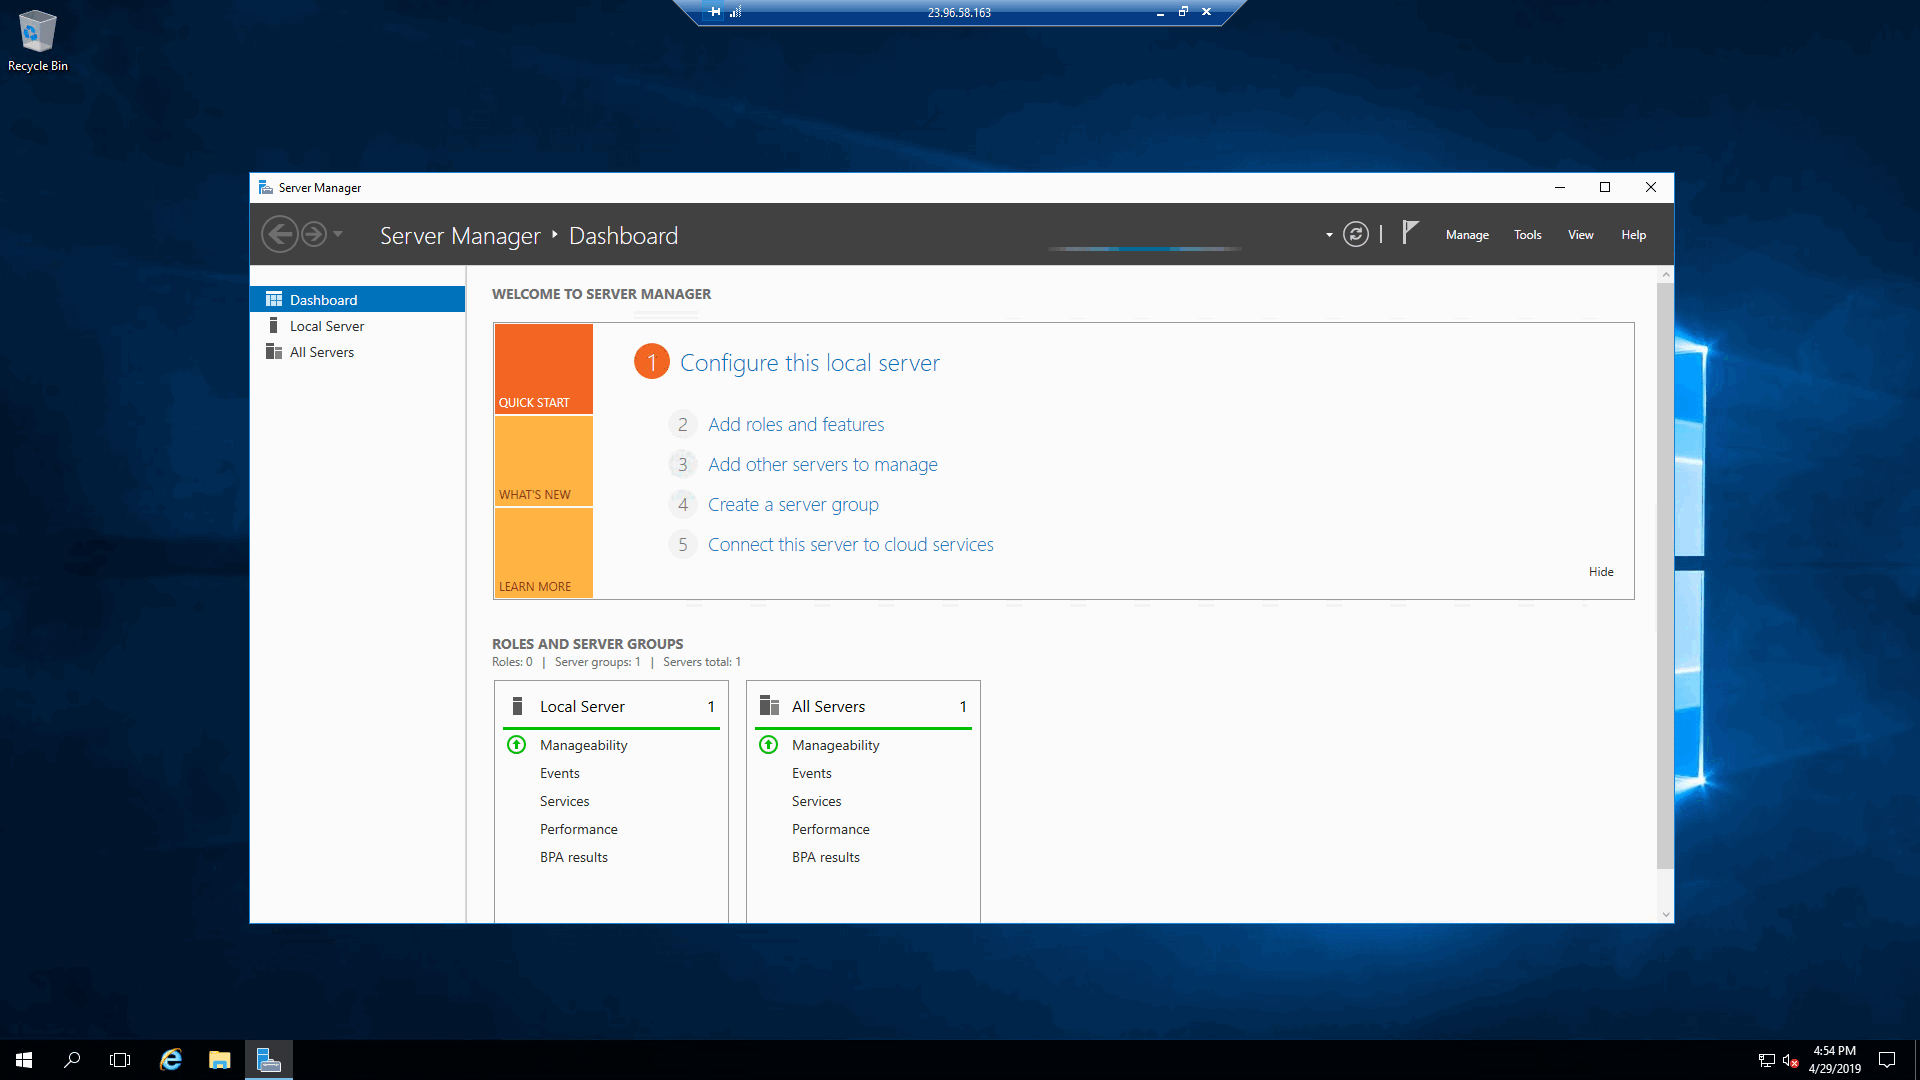Click Configure this local server link
The image size is (1920, 1080).
810,363
